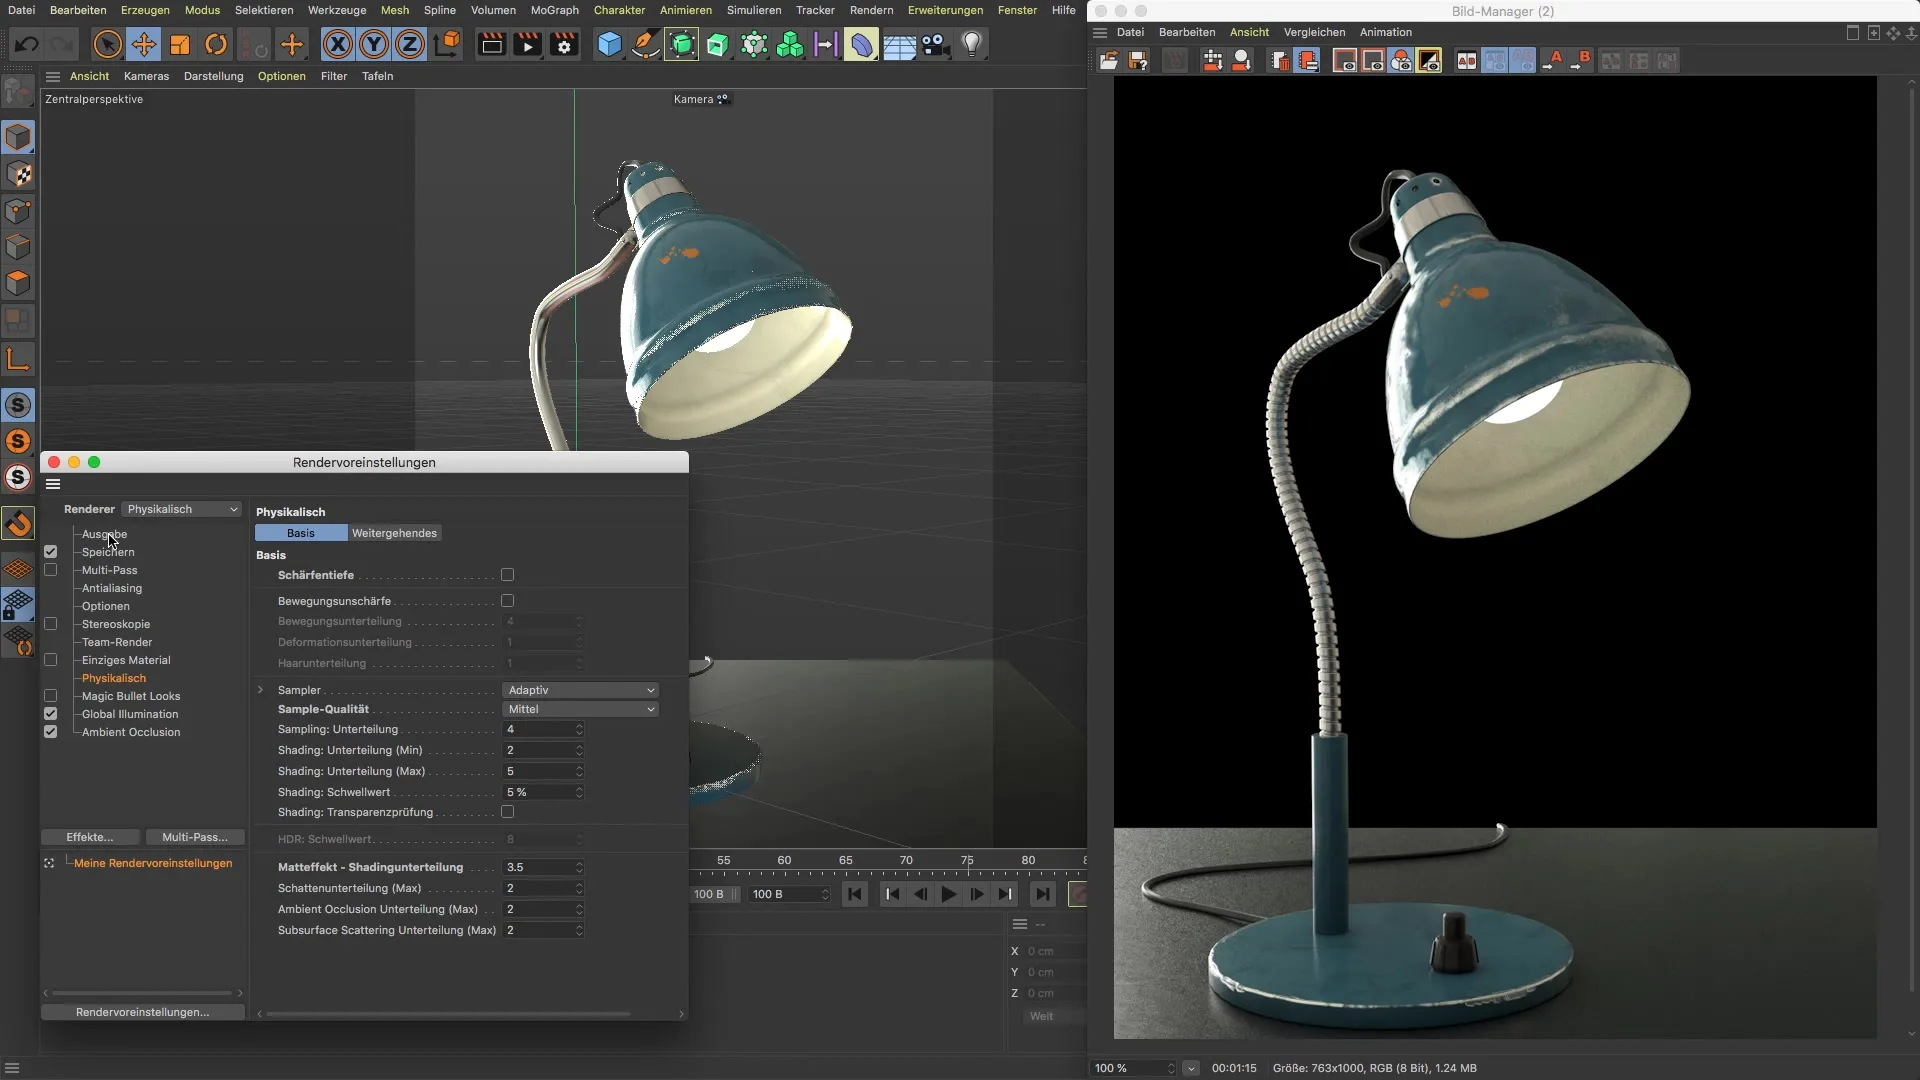Viewport: 1920px width, 1080px height.
Task: Select texture mode icon in sidebar
Action: click(x=18, y=174)
